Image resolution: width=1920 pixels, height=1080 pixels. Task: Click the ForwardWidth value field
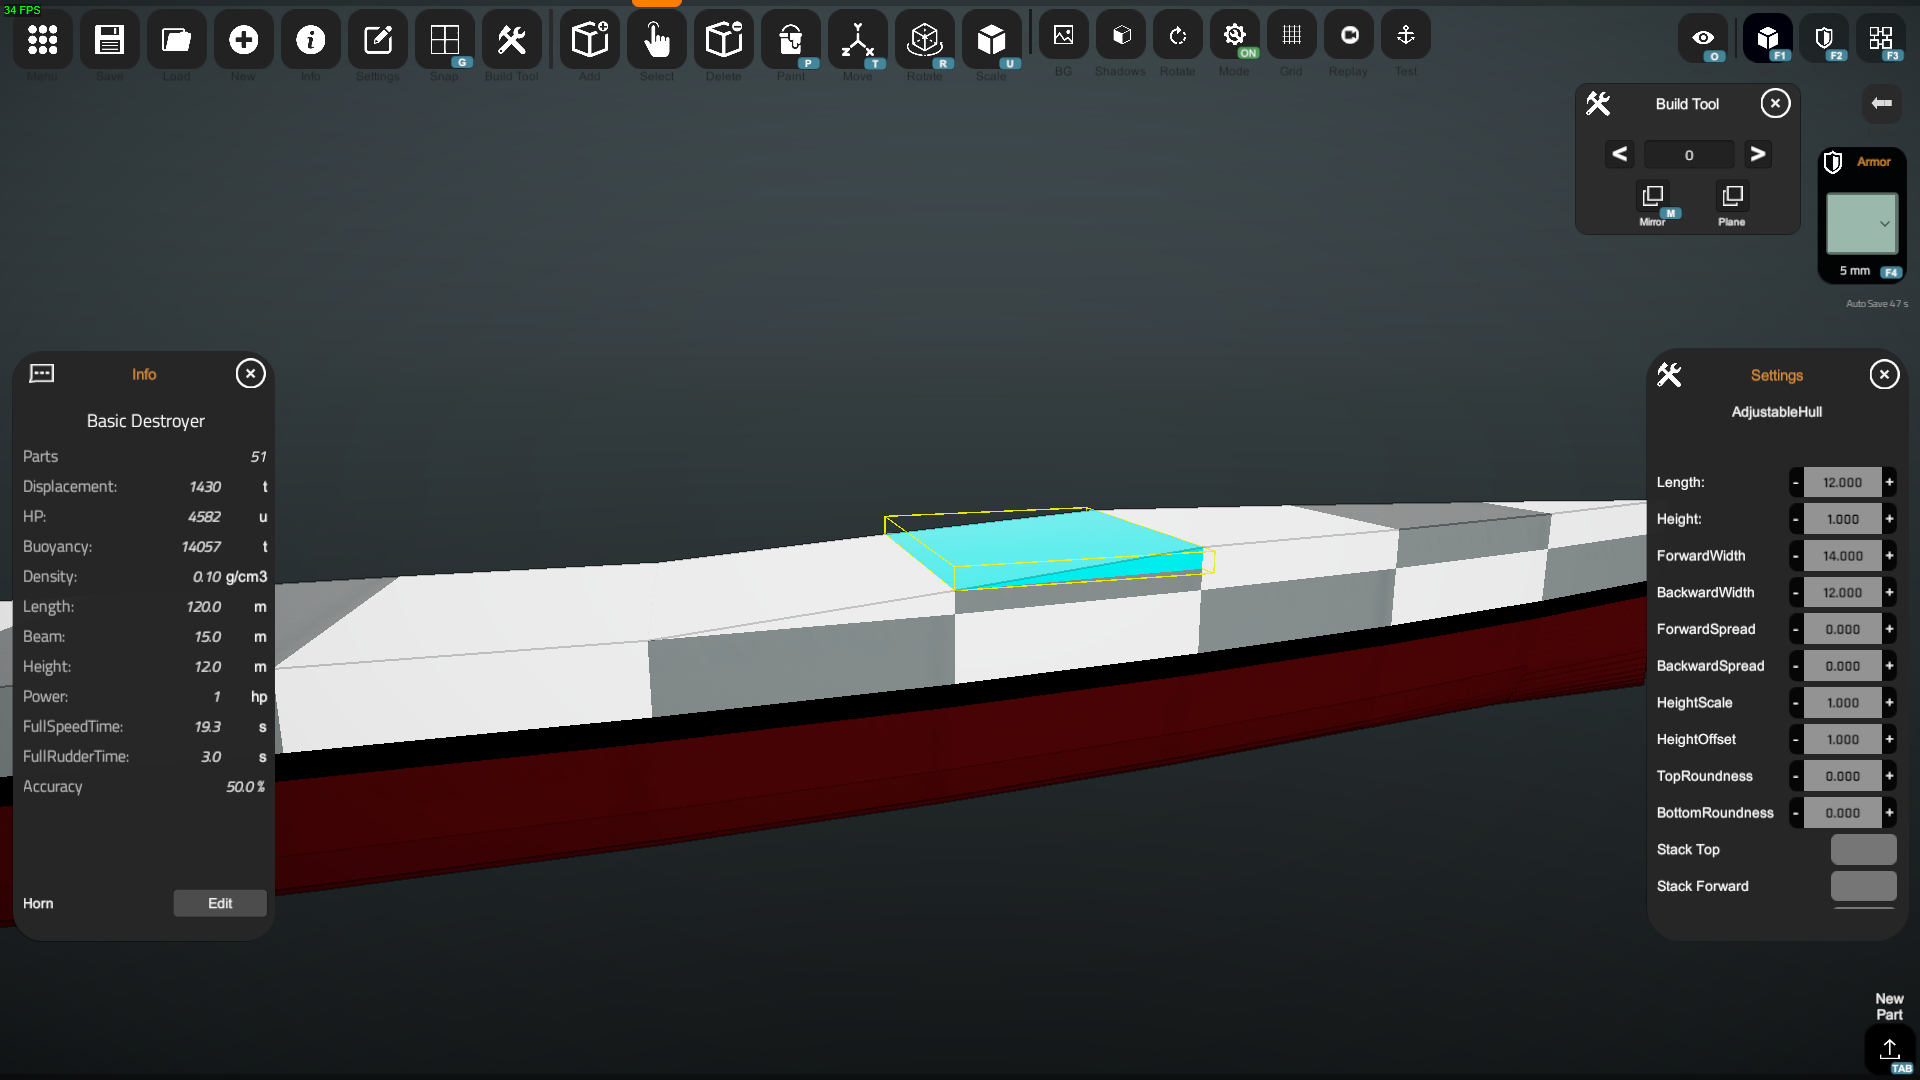pyautogui.click(x=1842, y=556)
